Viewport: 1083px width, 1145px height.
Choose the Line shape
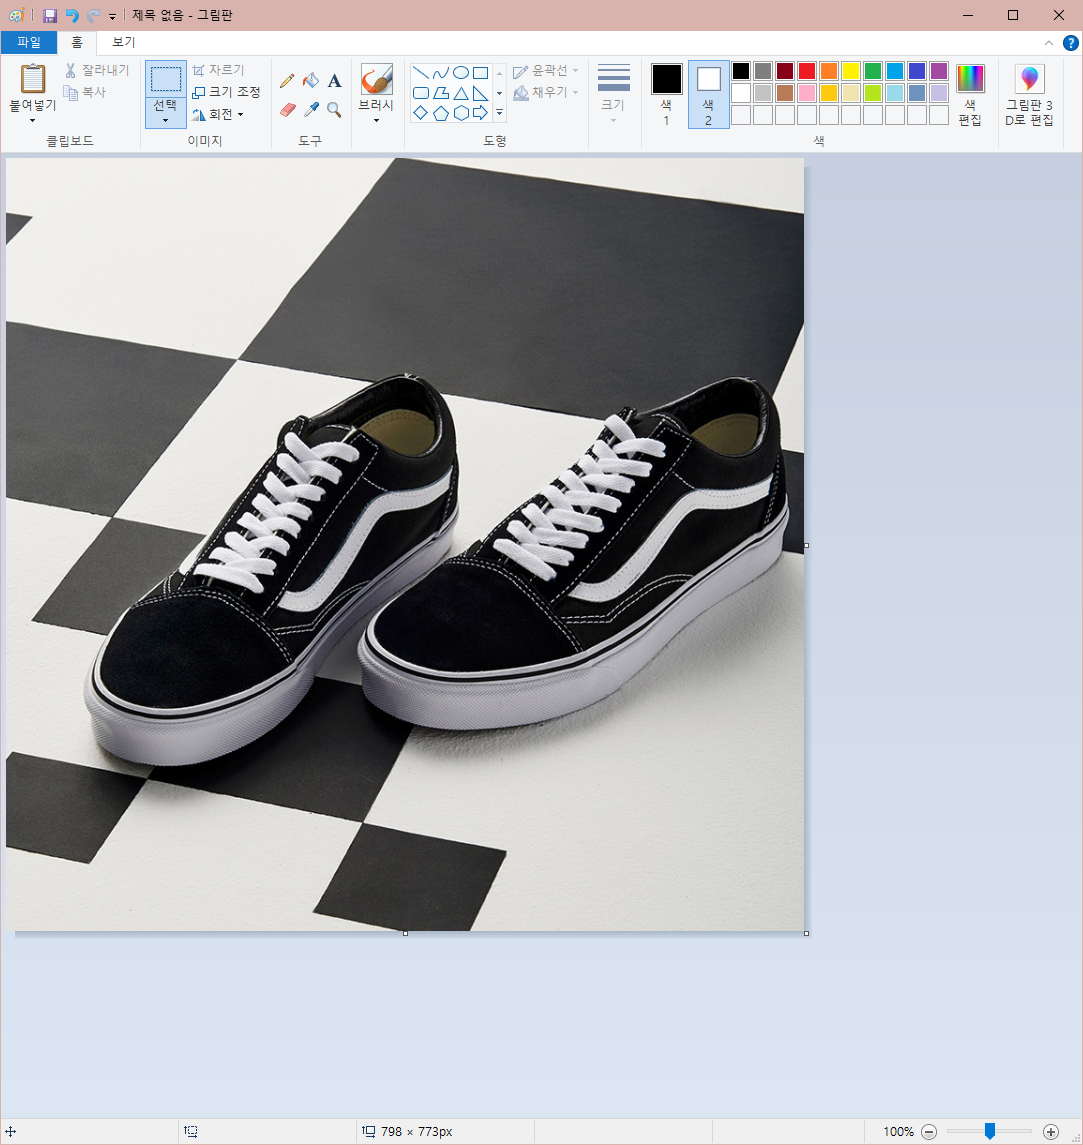click(421, 72)
